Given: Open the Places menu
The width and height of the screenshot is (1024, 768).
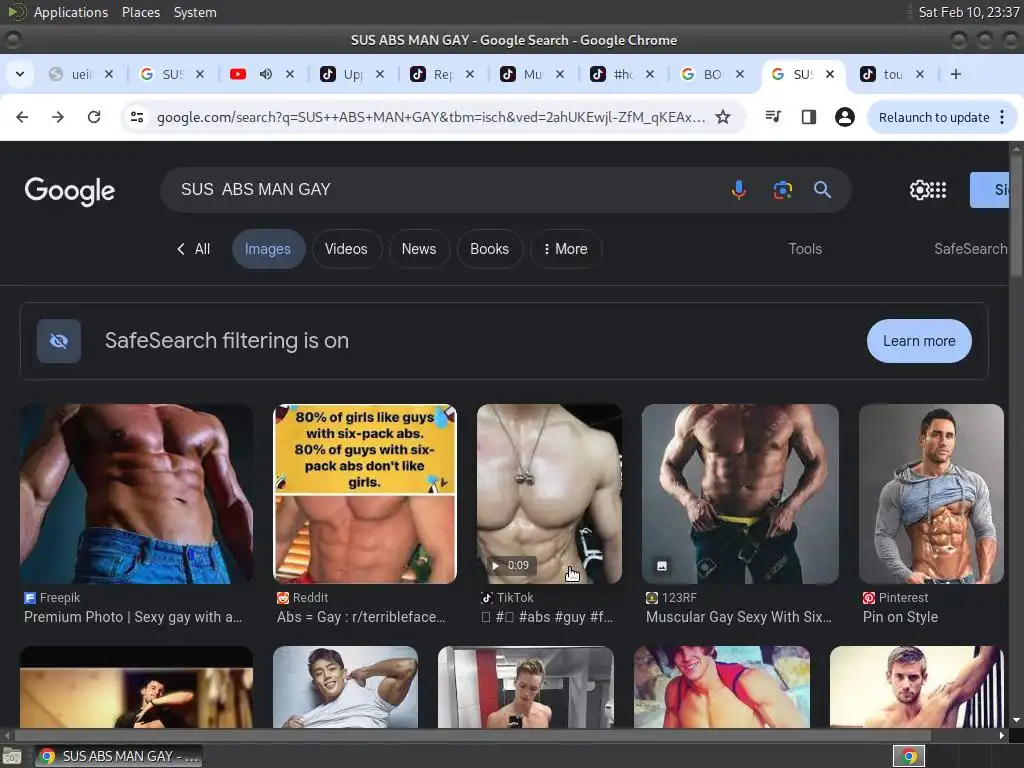Looking at the screenshot, I should 140,12.
